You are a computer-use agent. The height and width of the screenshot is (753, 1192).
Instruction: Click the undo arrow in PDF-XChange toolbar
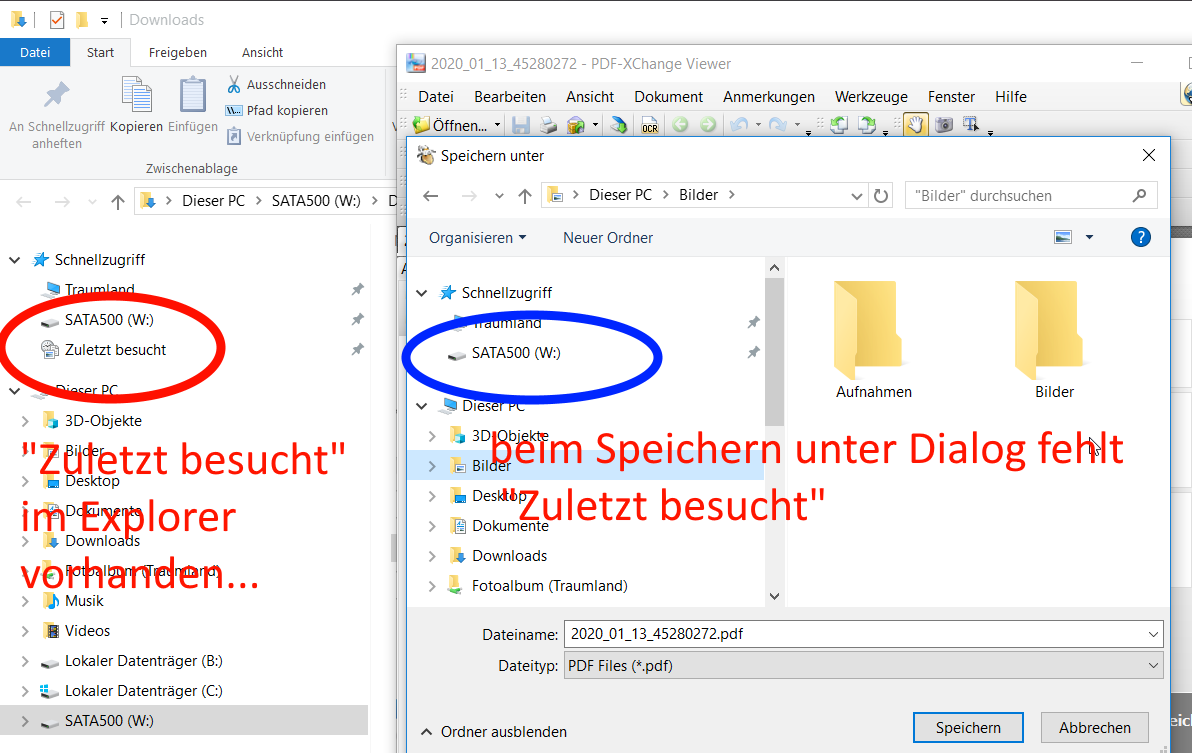(x=739, y=125)
